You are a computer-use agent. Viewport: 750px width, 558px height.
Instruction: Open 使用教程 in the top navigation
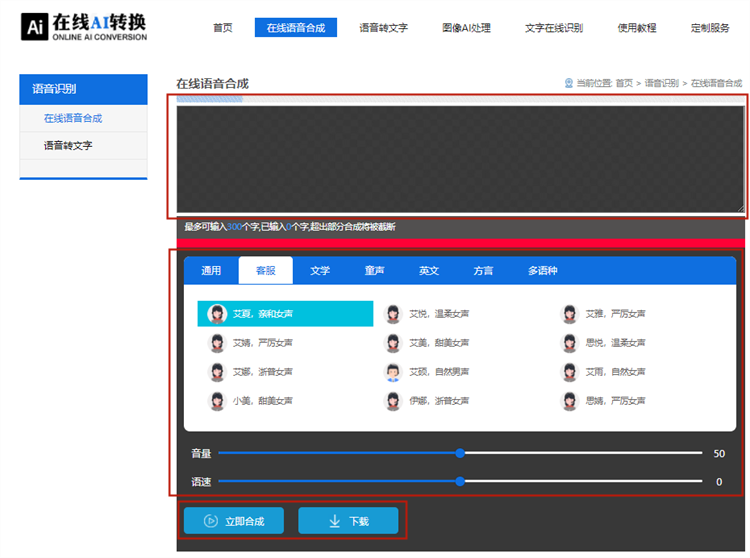637,28
